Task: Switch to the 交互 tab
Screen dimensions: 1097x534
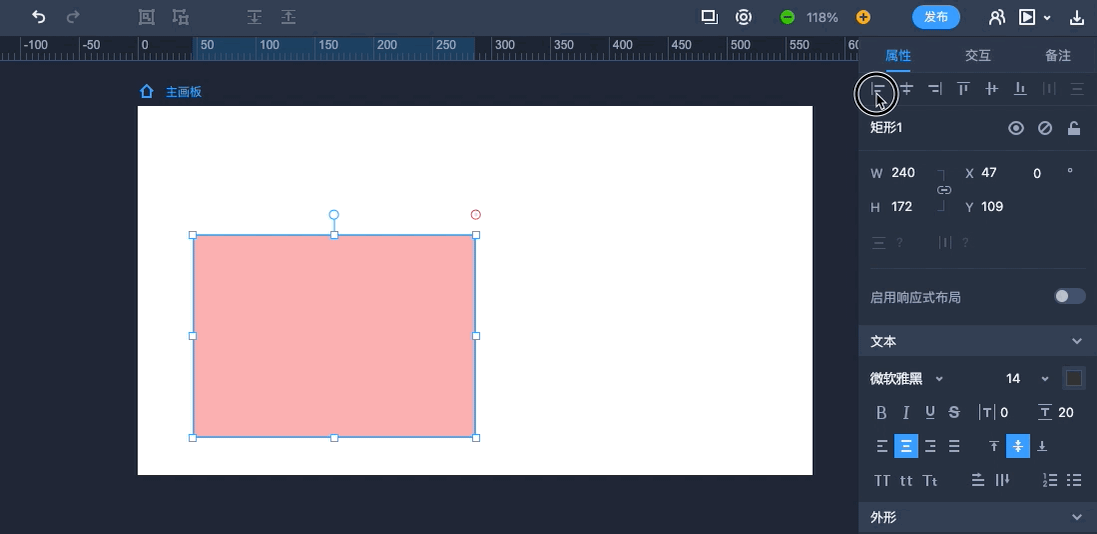Action: tap(977, 56)
